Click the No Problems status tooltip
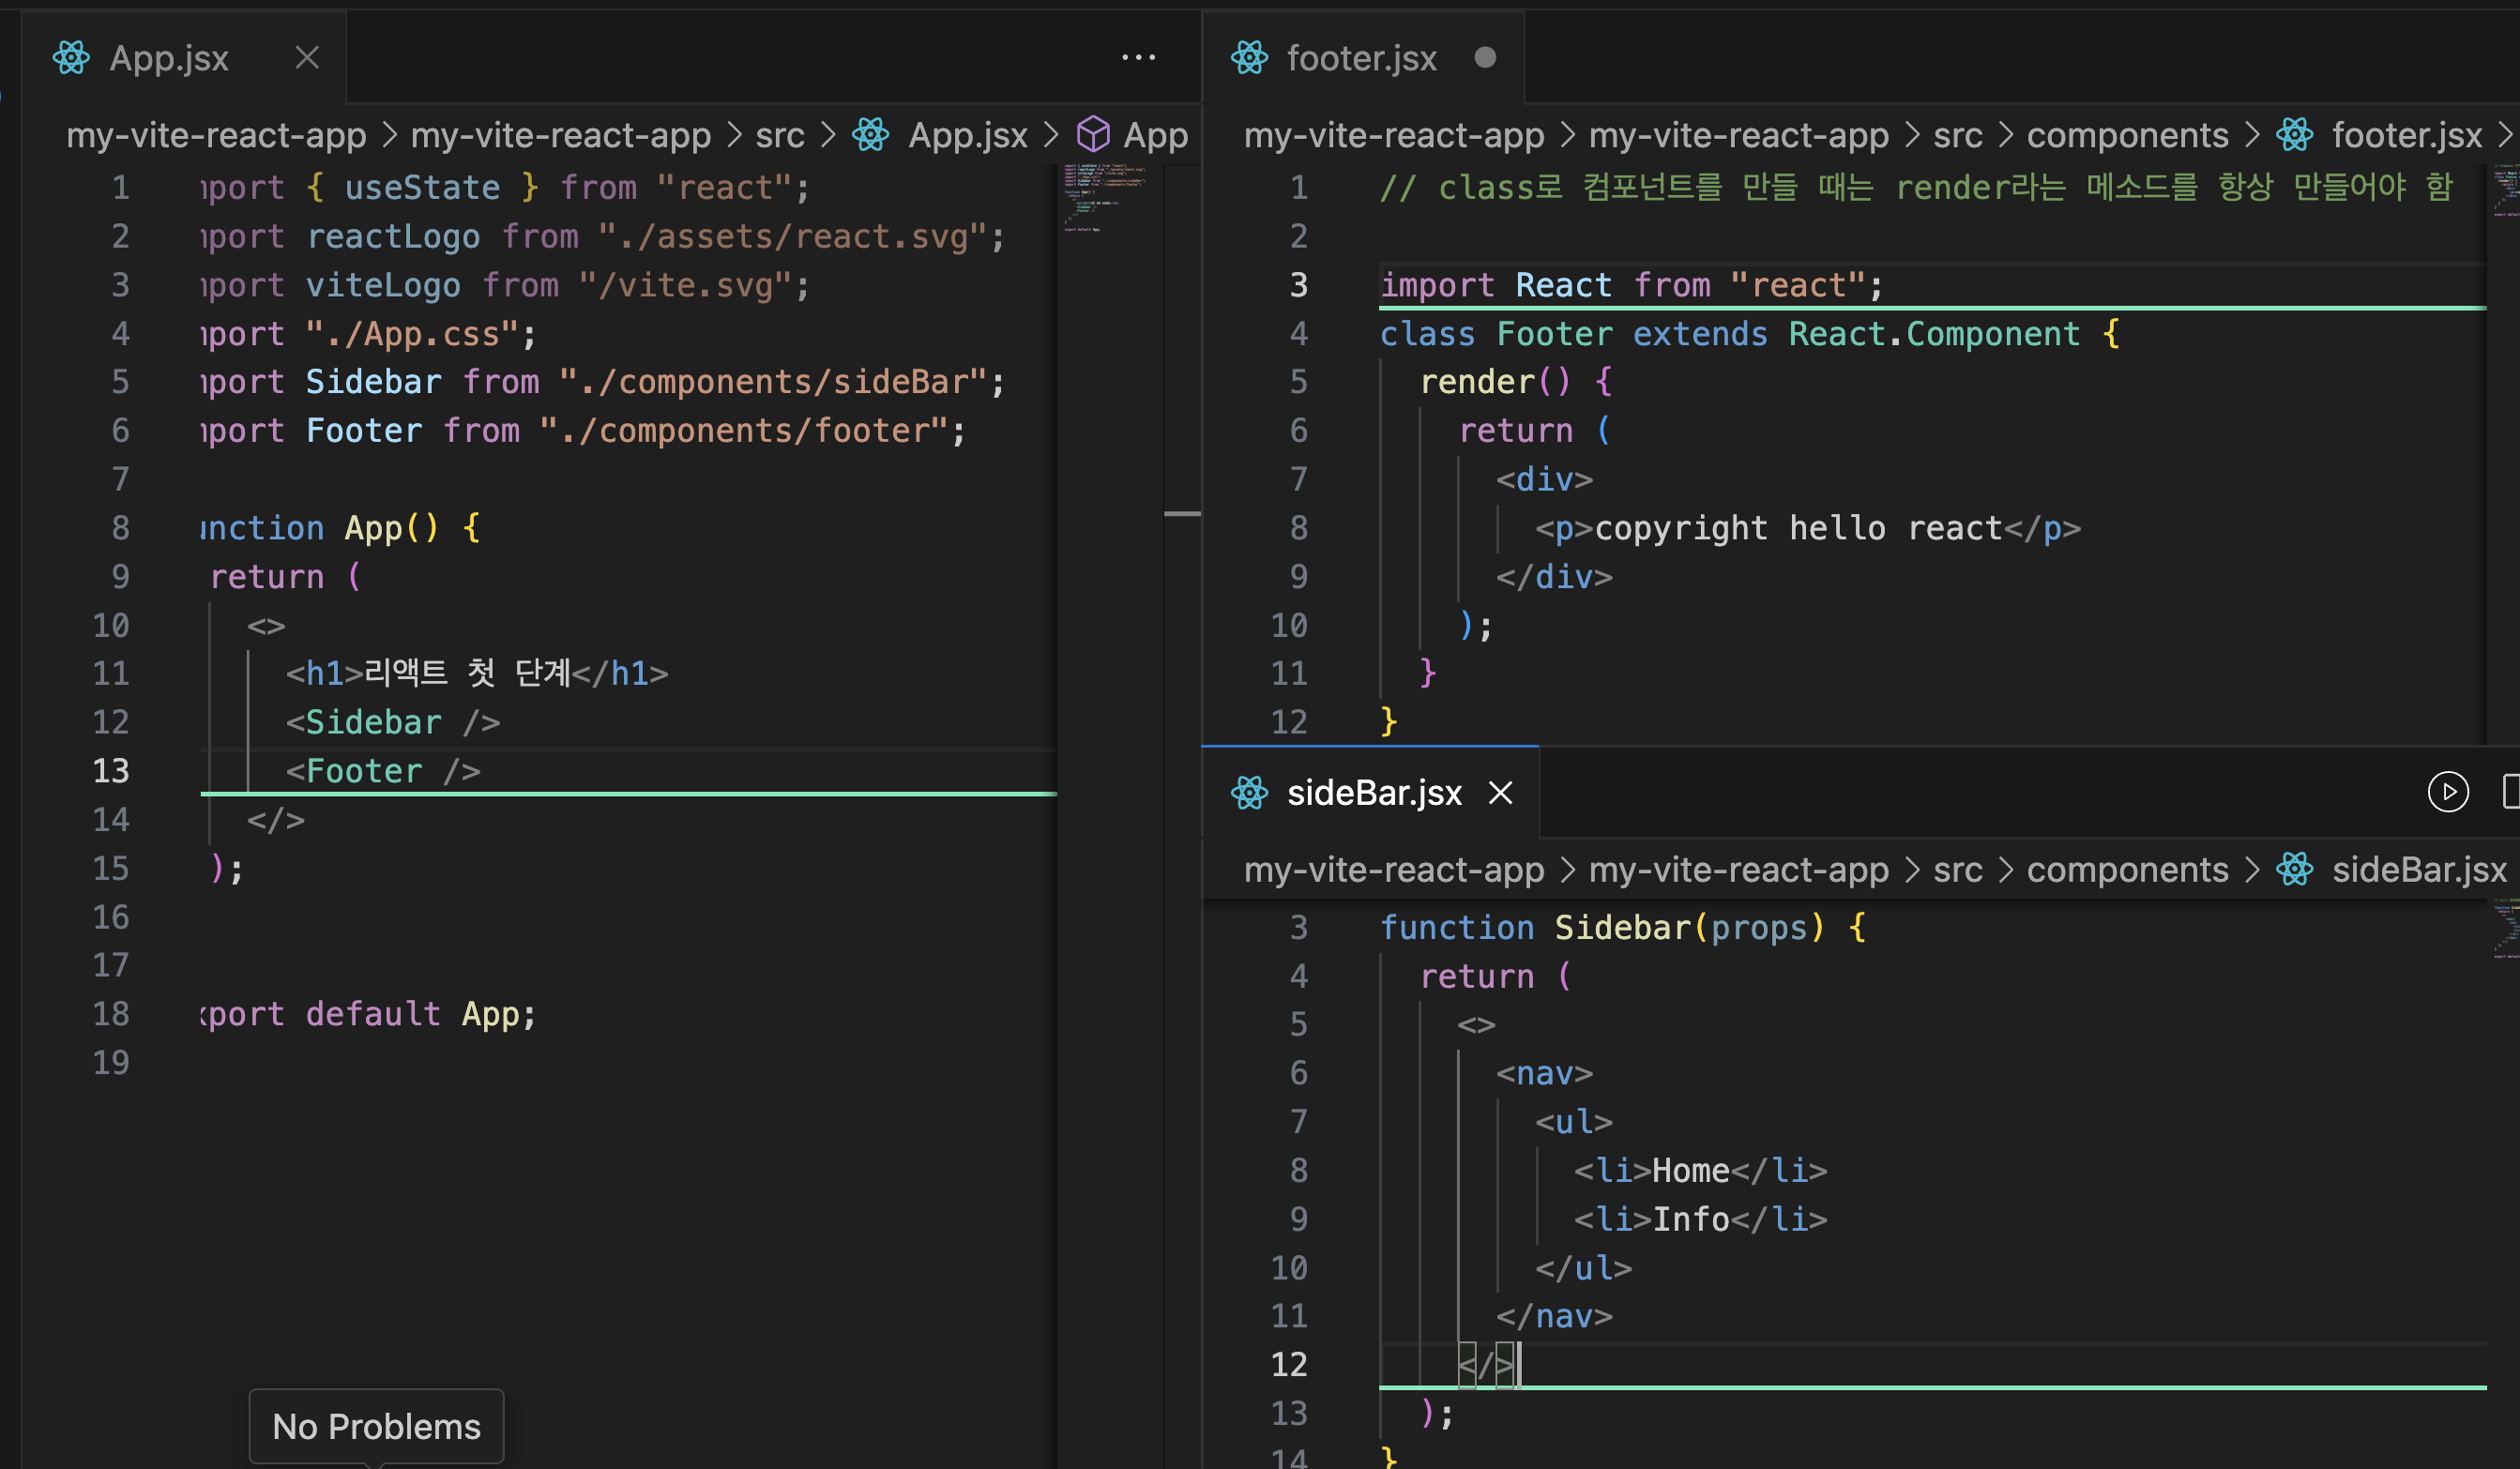Viewport: 2520px width, 1469px height. click(376, 1425)
